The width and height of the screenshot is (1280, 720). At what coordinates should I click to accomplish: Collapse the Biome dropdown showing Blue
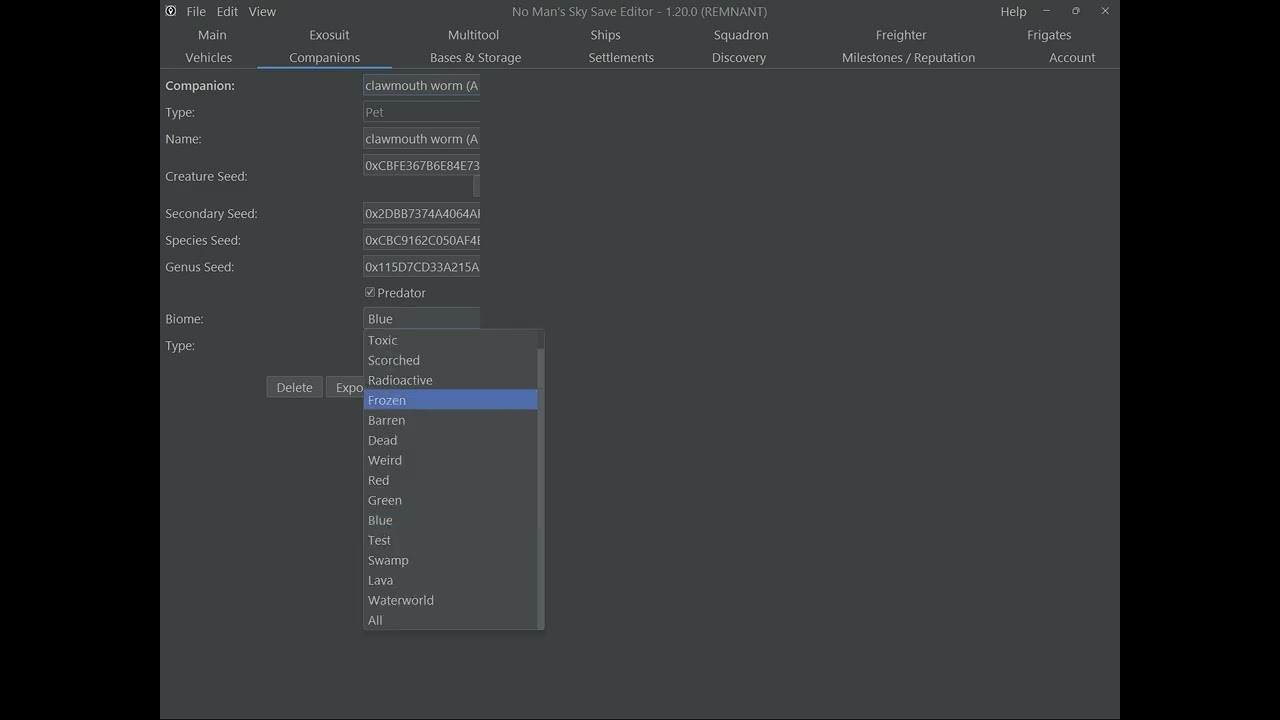421,319
